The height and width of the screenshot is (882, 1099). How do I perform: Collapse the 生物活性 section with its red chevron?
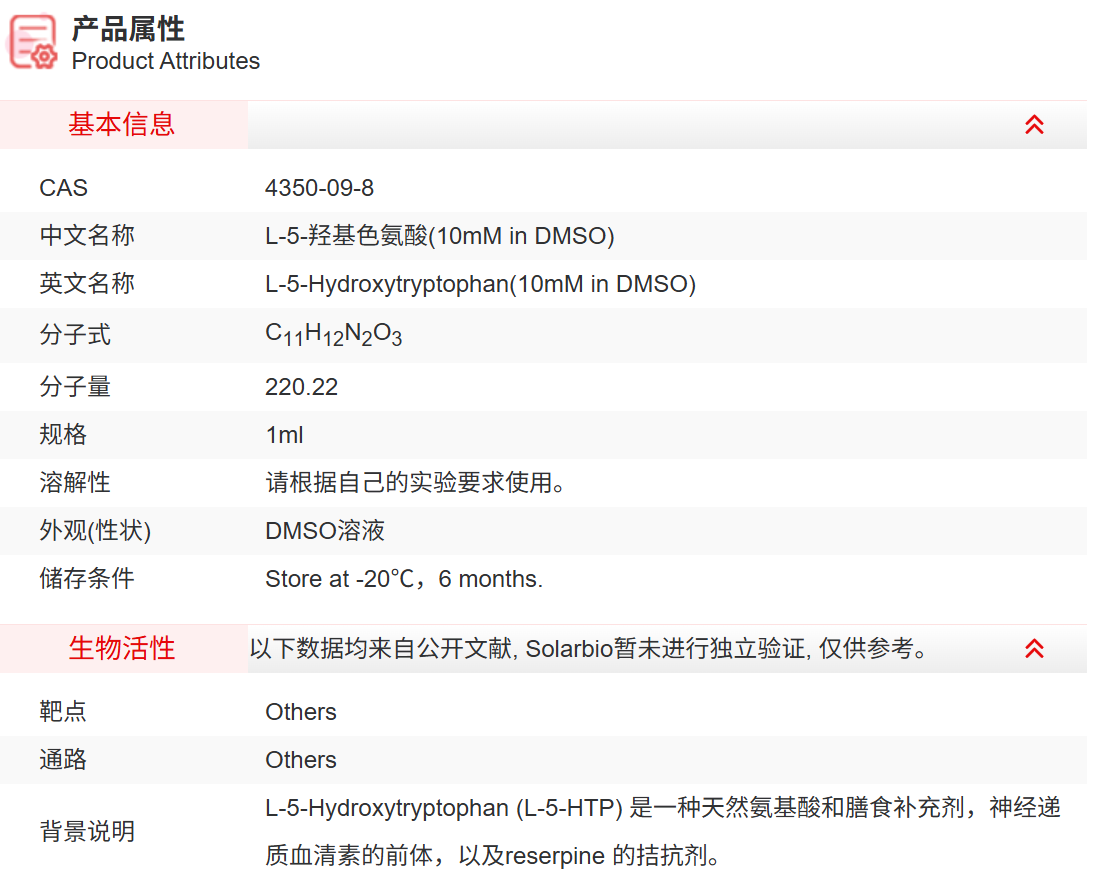point(1034,649)
